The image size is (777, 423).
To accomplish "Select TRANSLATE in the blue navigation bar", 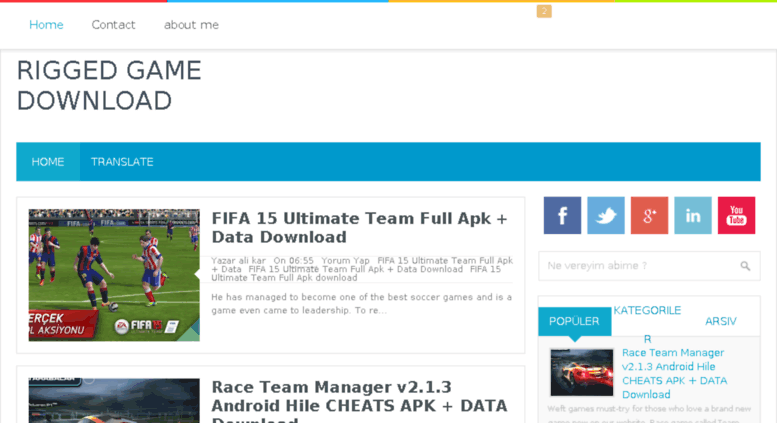I will 122,162.
